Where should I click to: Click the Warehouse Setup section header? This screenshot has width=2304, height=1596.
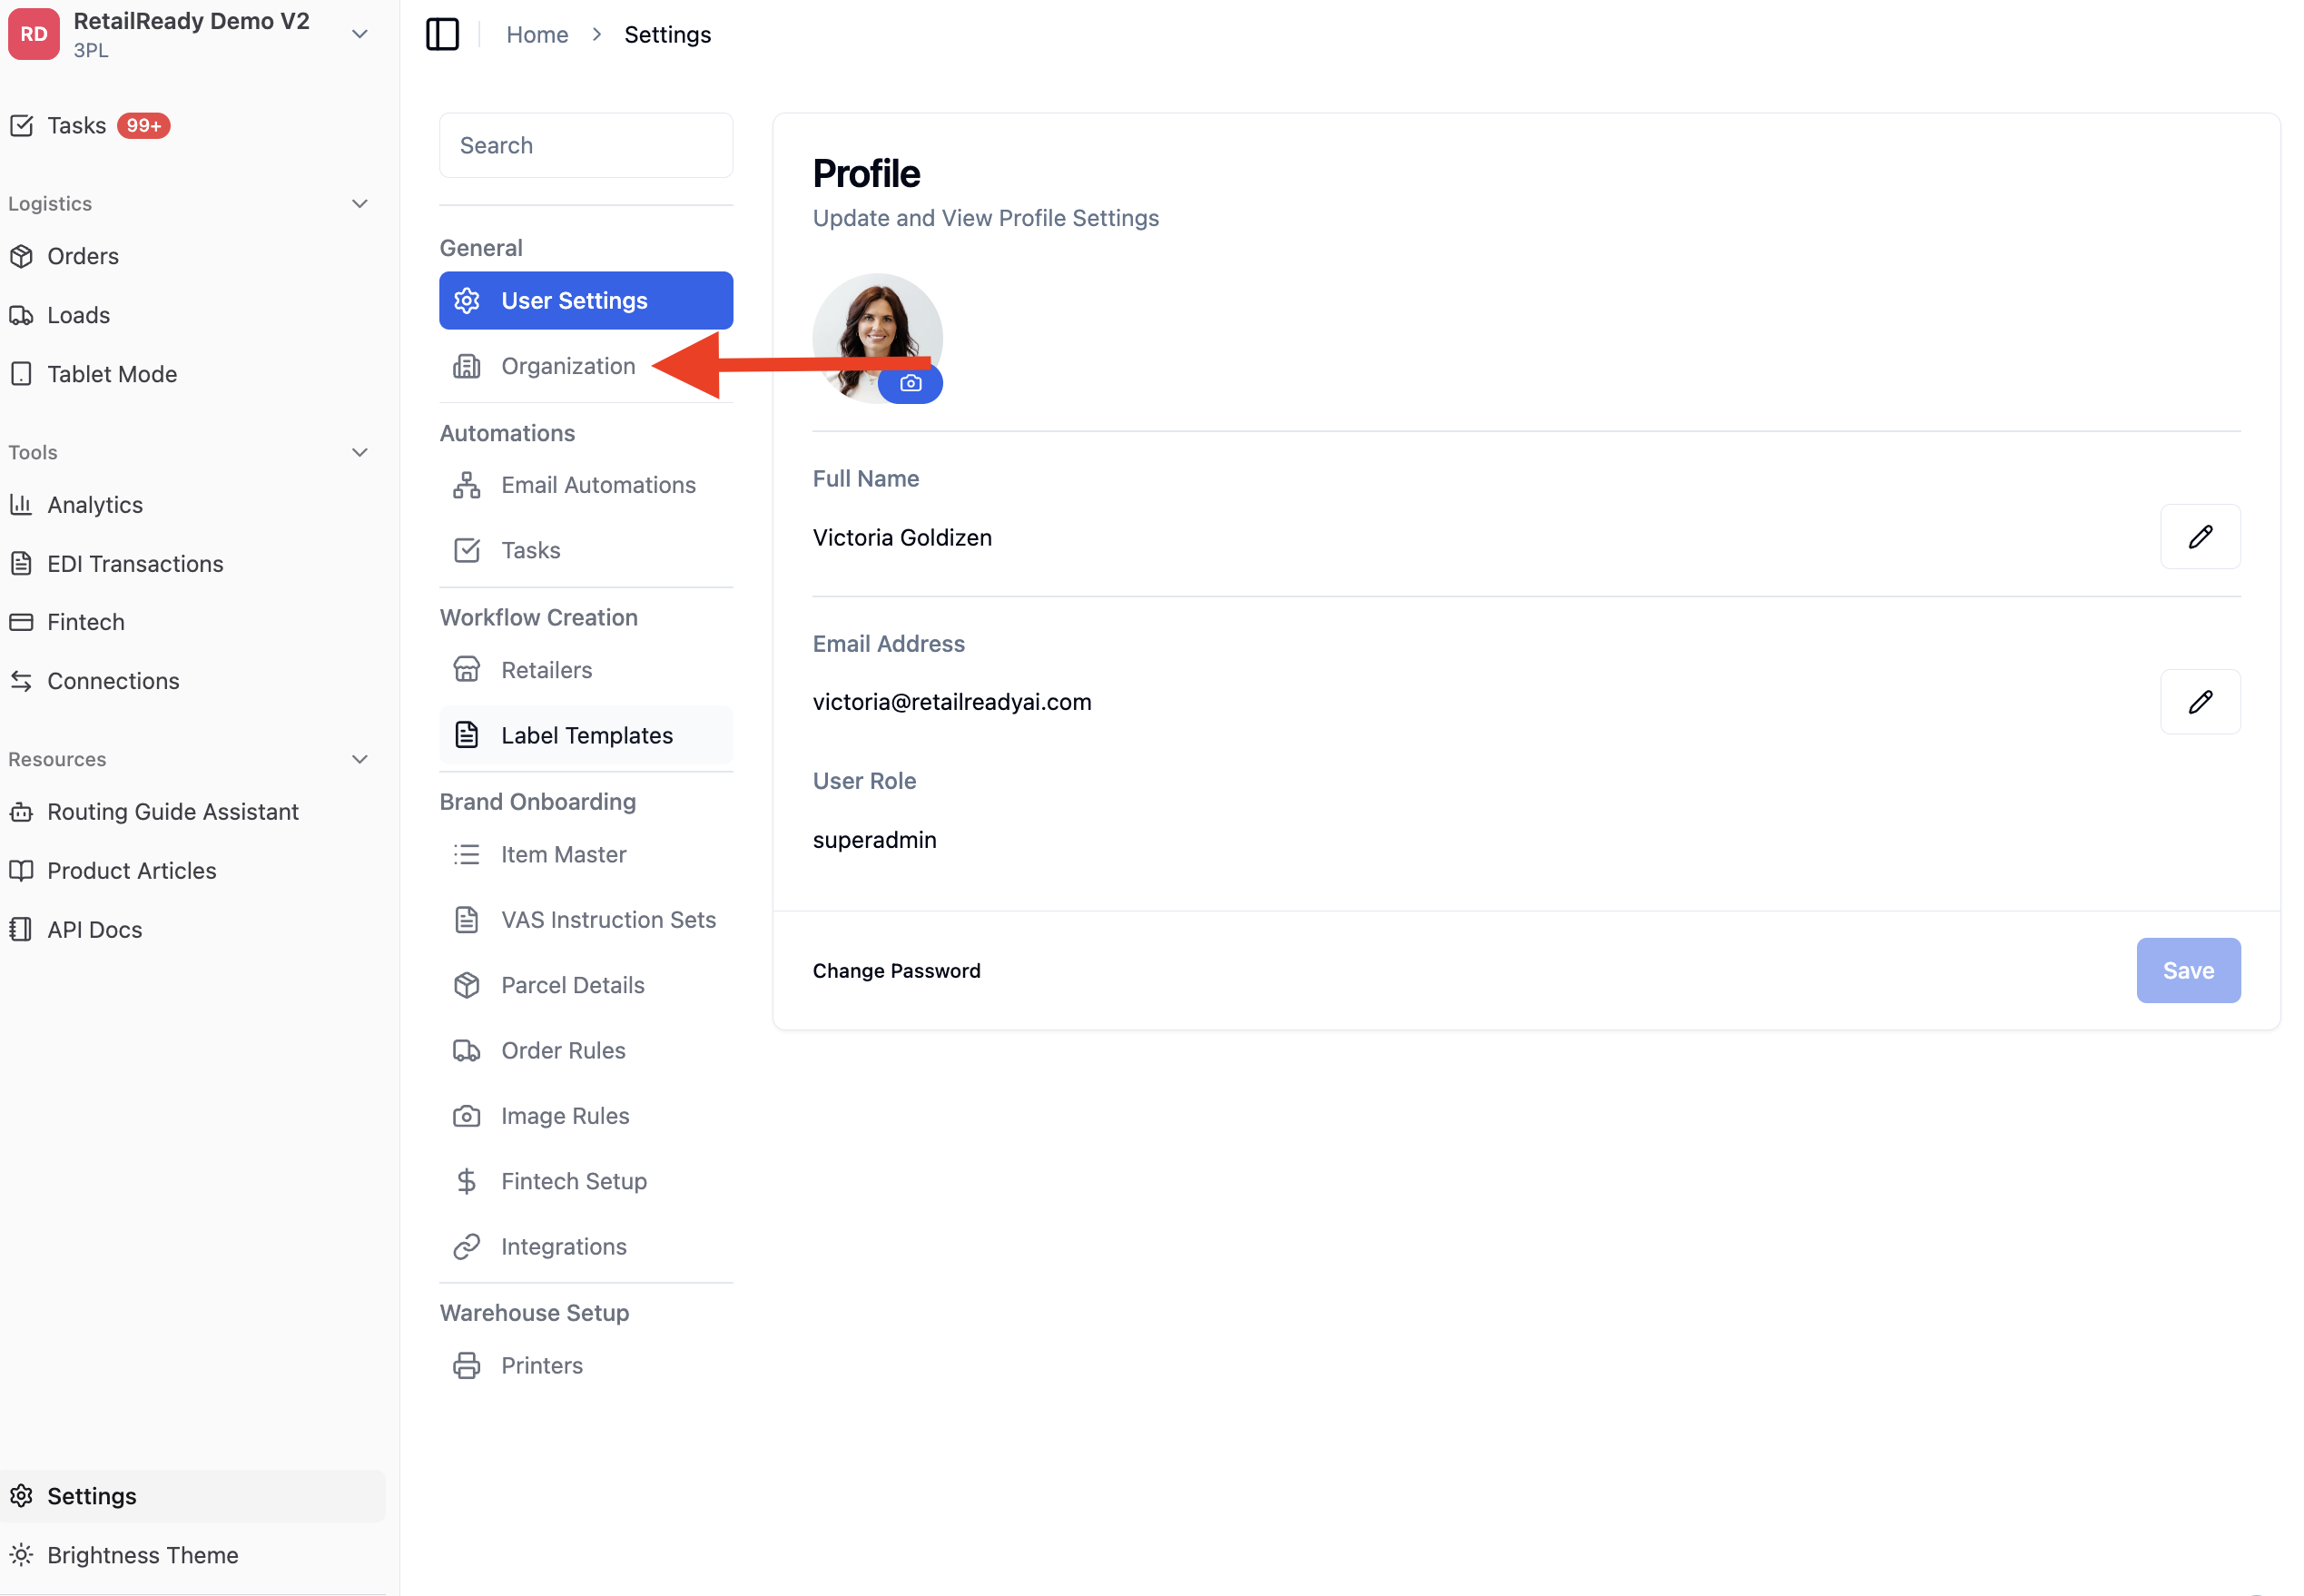pyautogui.click(x=534, y=1313)
